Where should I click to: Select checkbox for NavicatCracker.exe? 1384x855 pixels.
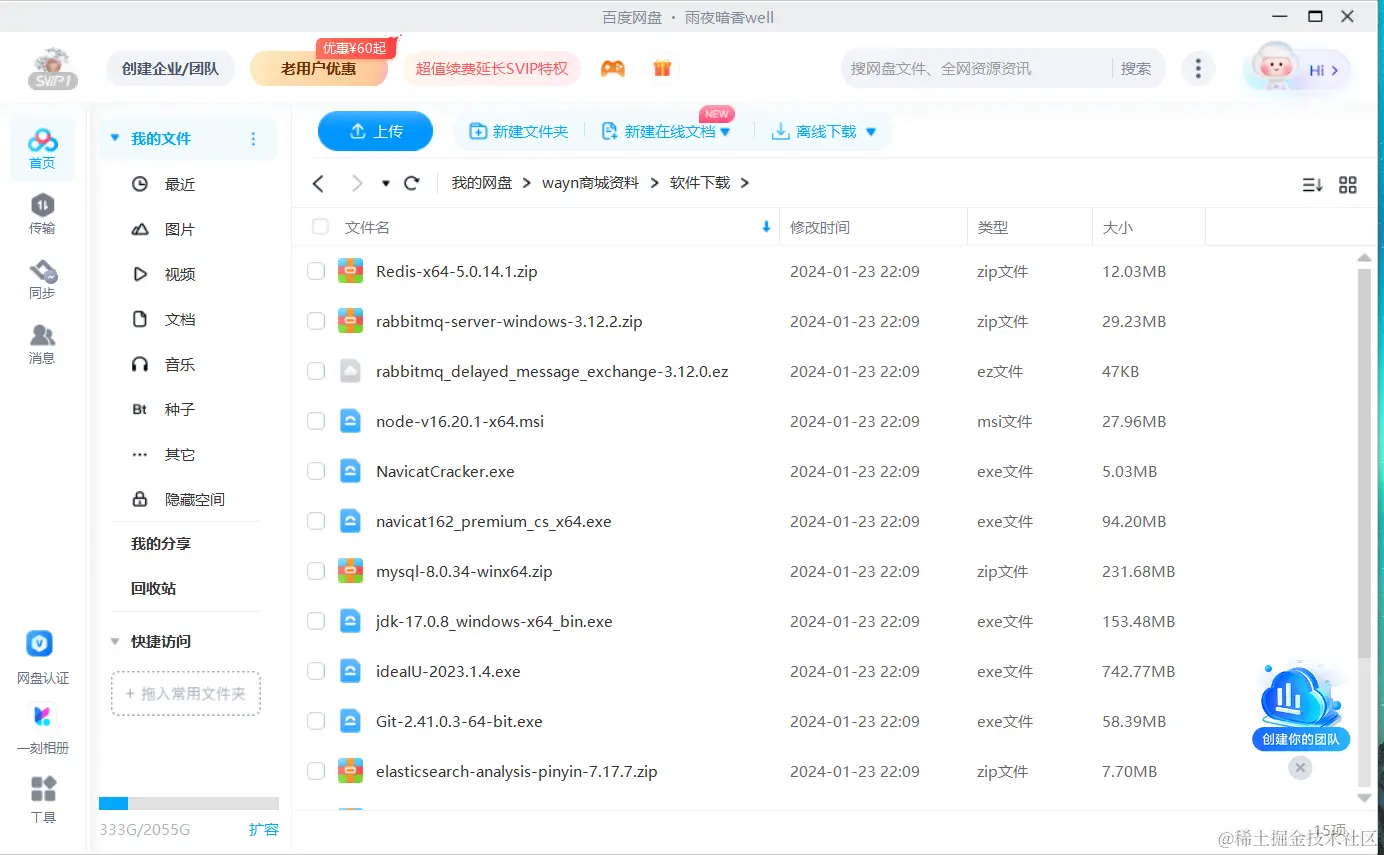tap(316, 471)
